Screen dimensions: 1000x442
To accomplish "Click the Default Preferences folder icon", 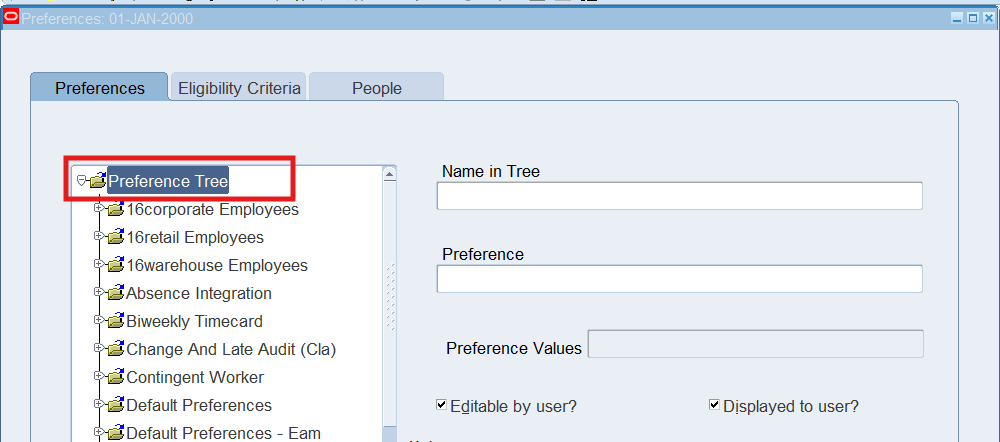I will click(115, 406).
